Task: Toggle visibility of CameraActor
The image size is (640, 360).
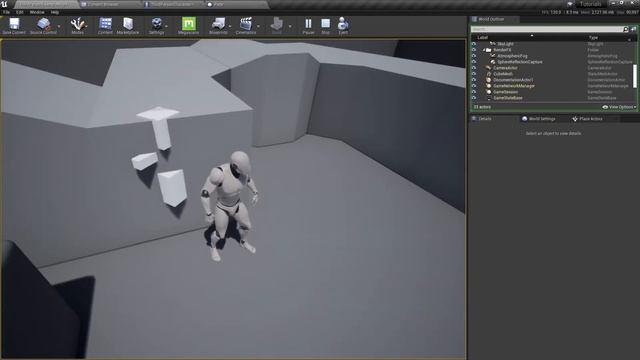Action: (474, 68)
